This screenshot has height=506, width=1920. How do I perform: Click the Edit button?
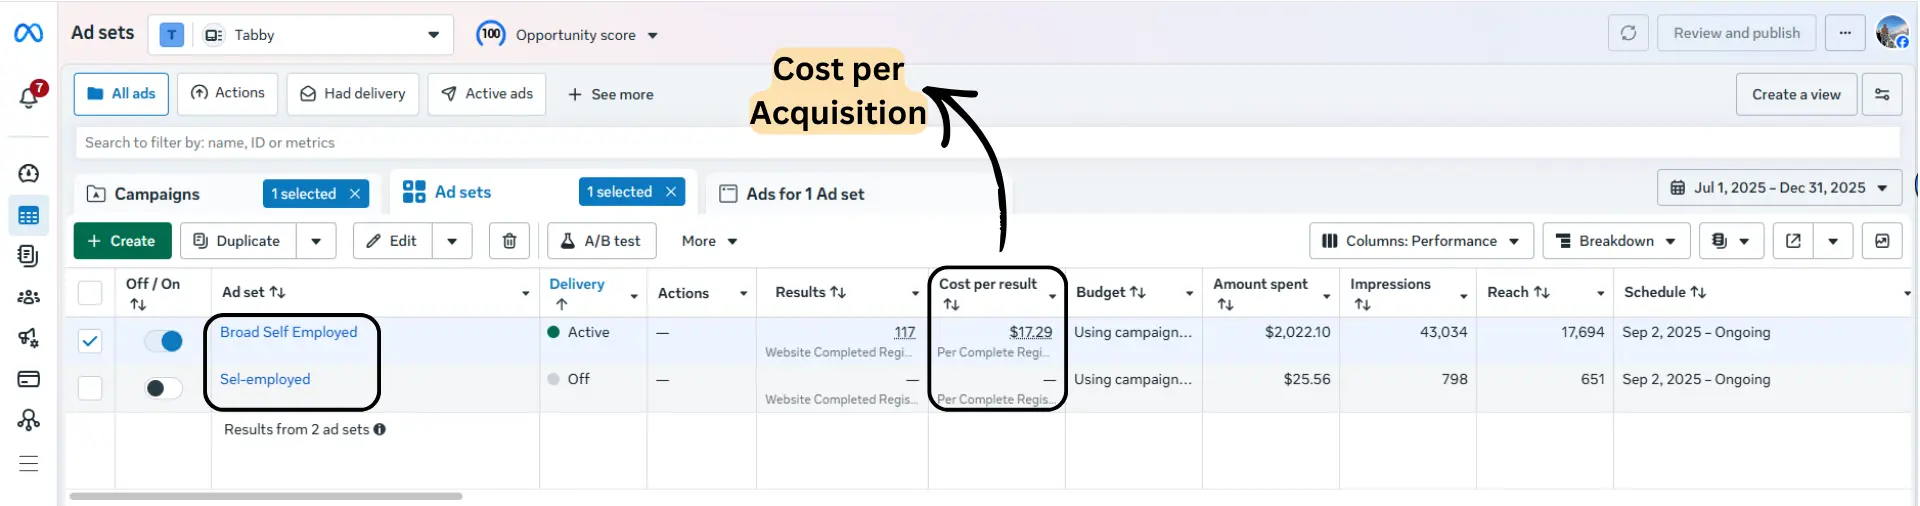392,241
